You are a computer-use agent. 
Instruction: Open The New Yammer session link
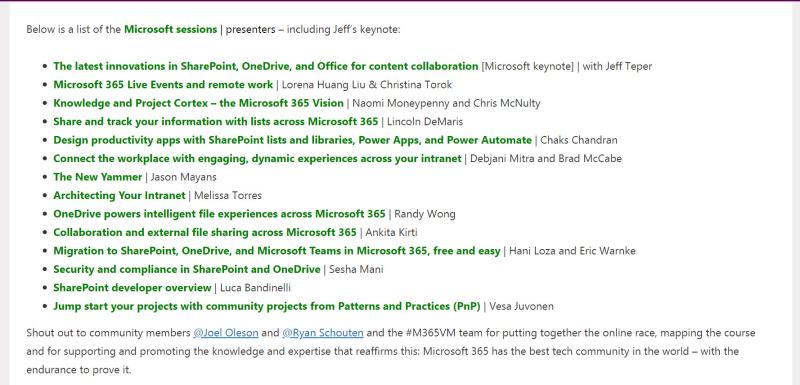[x=97, y=177]
